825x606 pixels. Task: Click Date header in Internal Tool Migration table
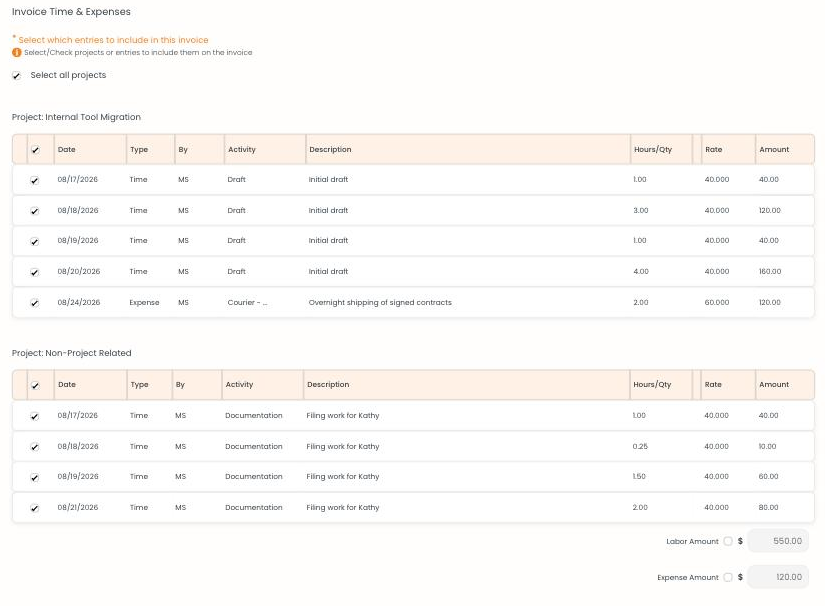coord(66,149)
